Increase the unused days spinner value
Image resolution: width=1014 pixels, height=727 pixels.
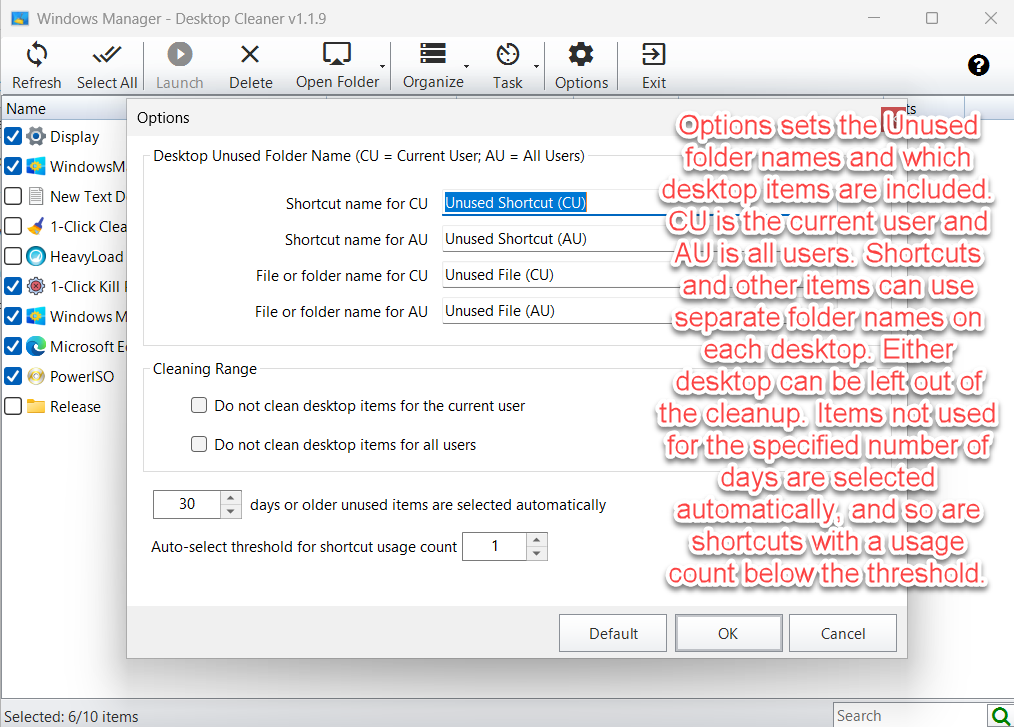[x=231, y=497]
